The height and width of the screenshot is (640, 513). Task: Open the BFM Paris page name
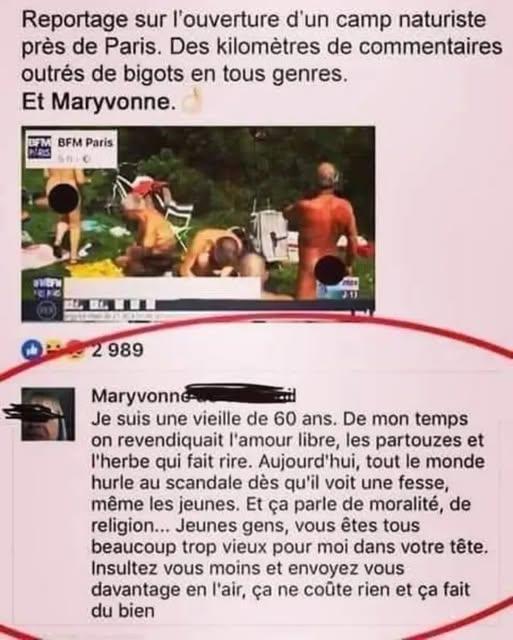(x=85, y=142)
